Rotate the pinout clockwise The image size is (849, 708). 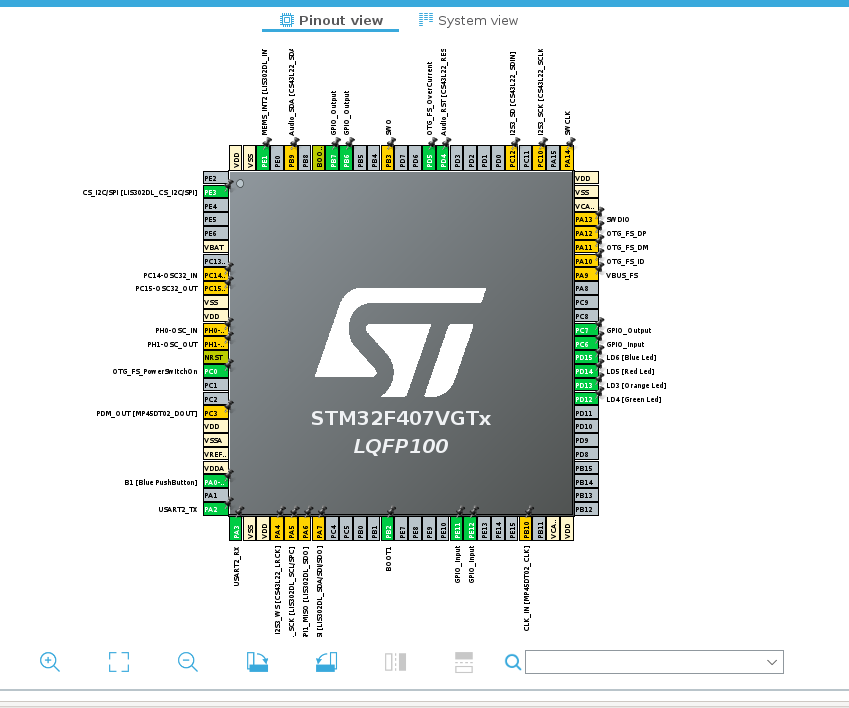(256, 661)
